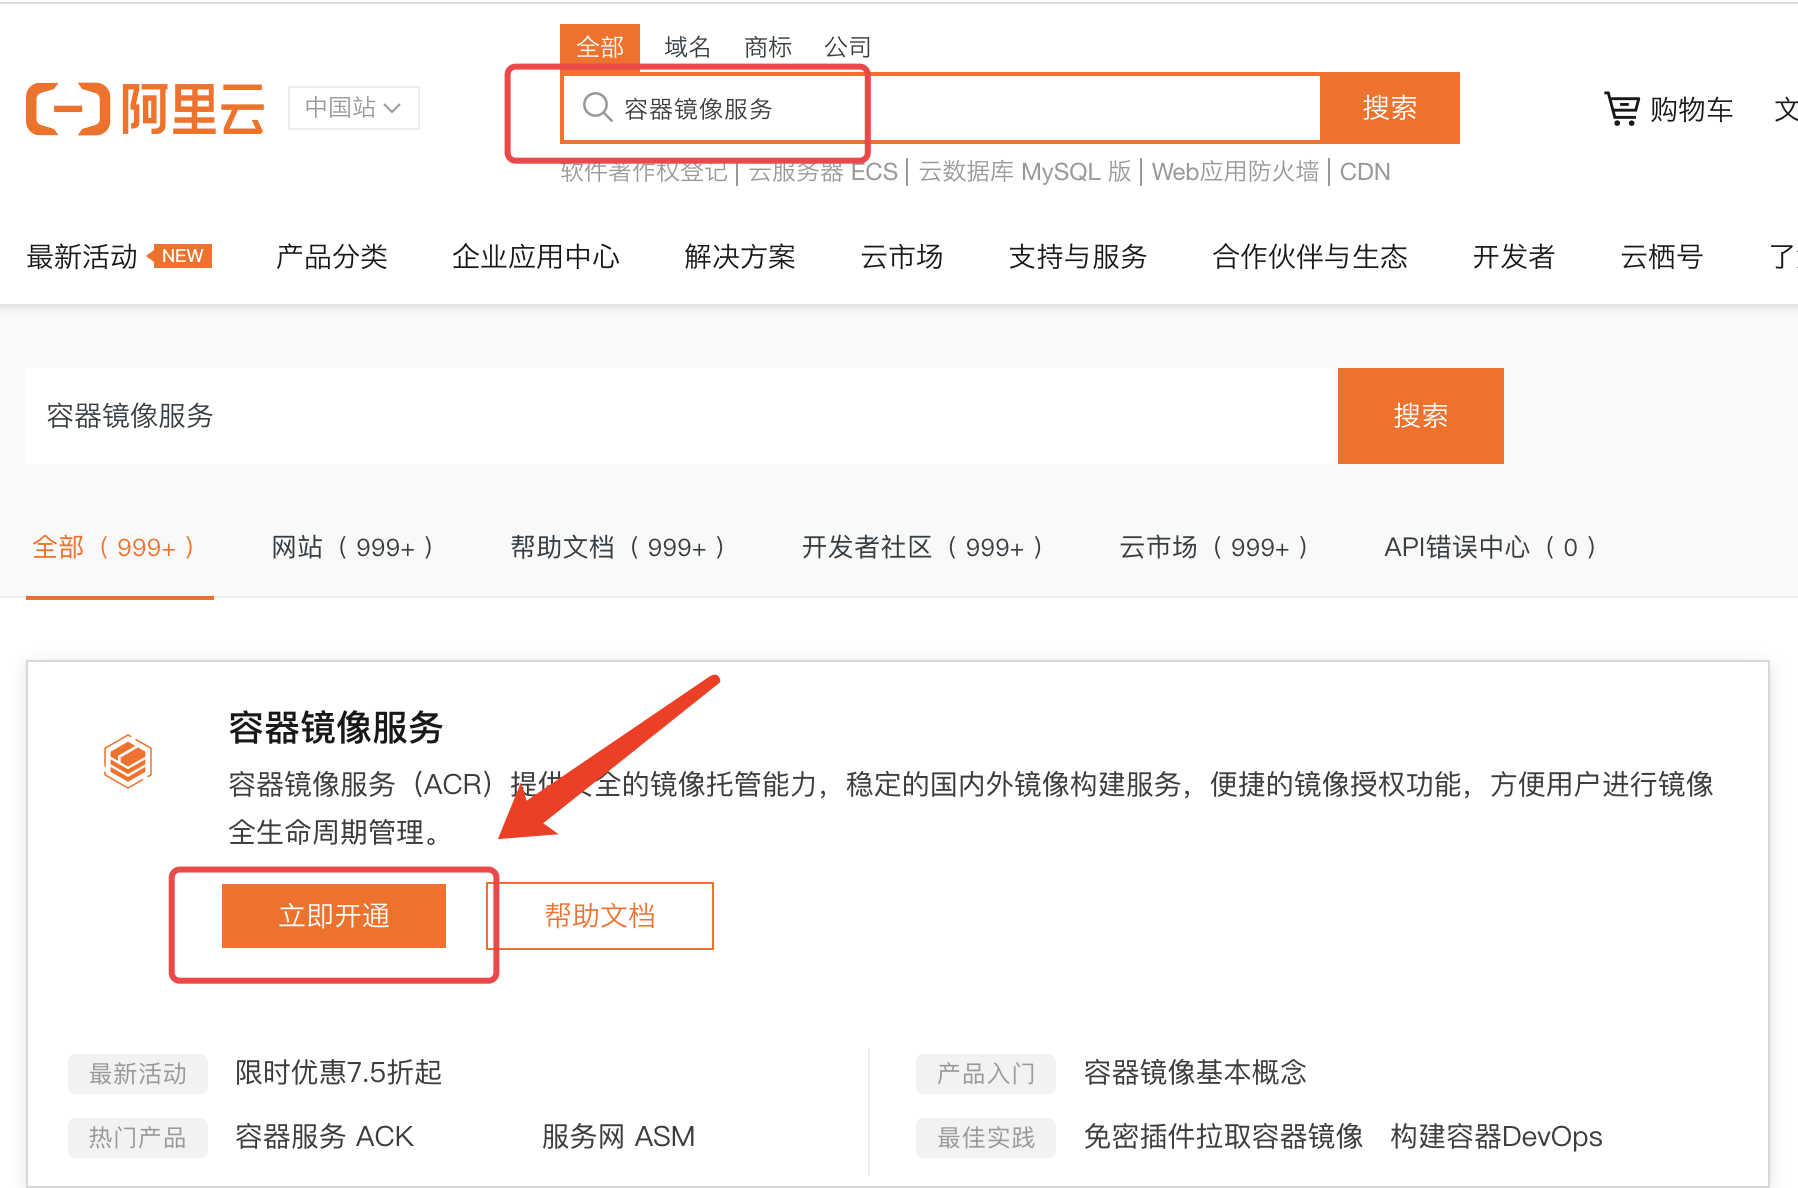1798x1188 pixels.
Task: Click the 最新活动 tag label
Action: coord(138,1074)
